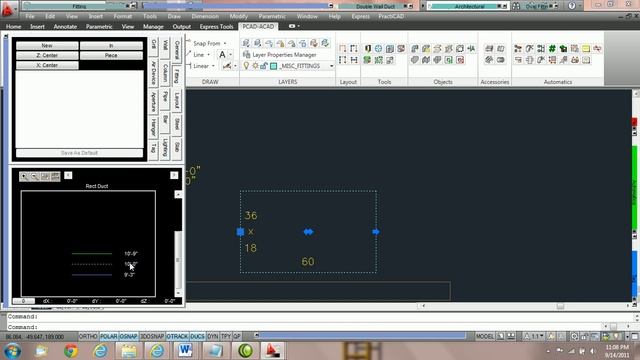Click the zoom out magnifier in preview panel
The height and width of the screenshot is (360, 640).
click(35, 176)
